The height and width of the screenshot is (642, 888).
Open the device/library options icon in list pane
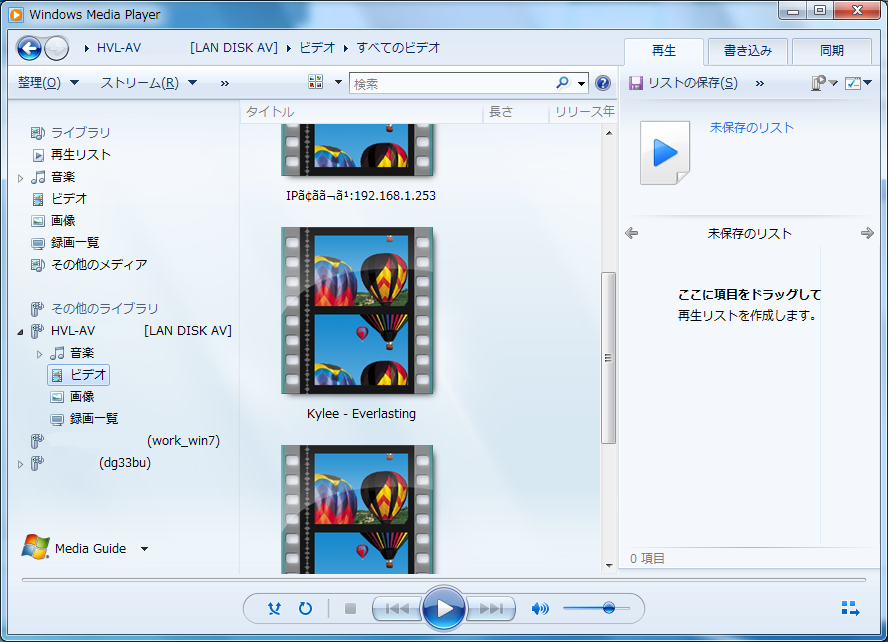[819, 83]
